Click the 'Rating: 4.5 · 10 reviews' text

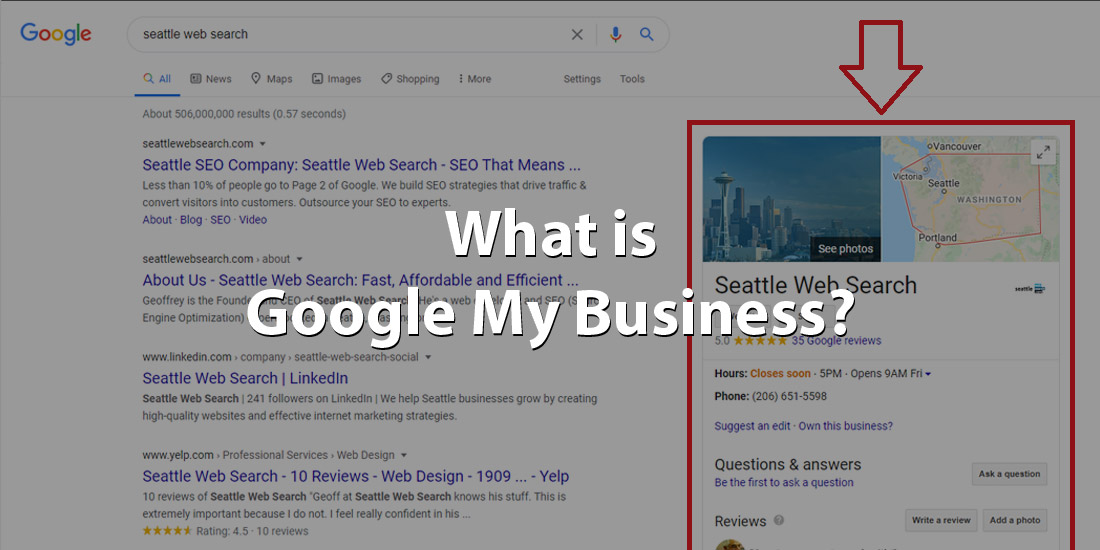coord(252,531)
